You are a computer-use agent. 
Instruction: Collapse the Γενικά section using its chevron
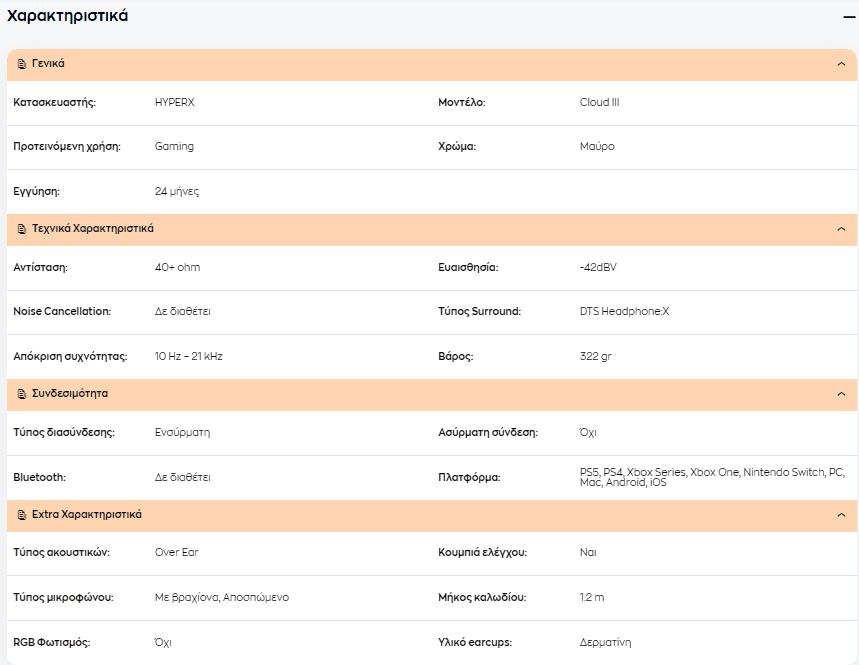pos(841,64)
